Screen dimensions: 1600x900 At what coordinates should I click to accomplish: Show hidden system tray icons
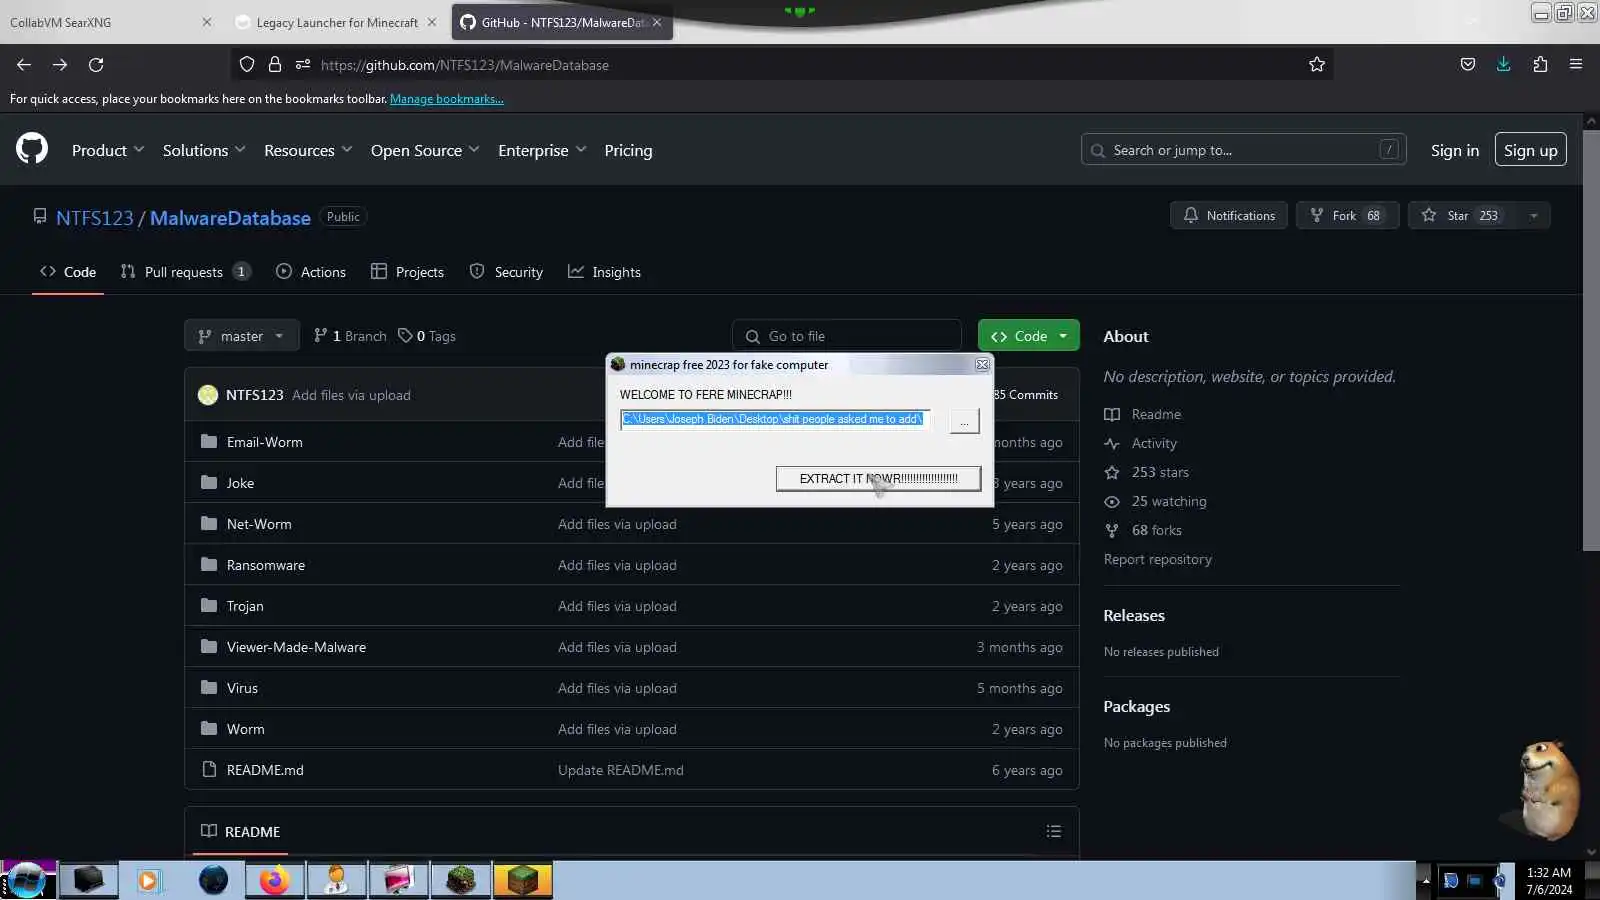pos(1425,880)
